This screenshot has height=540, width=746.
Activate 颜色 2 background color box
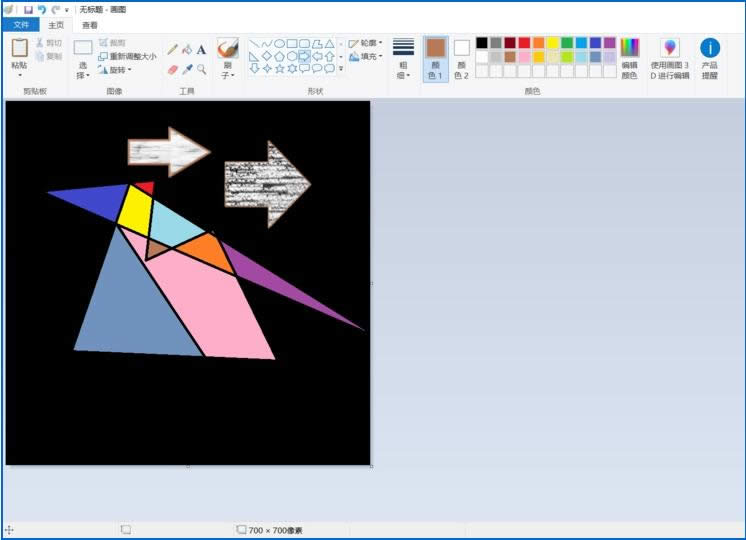point(461,58)
